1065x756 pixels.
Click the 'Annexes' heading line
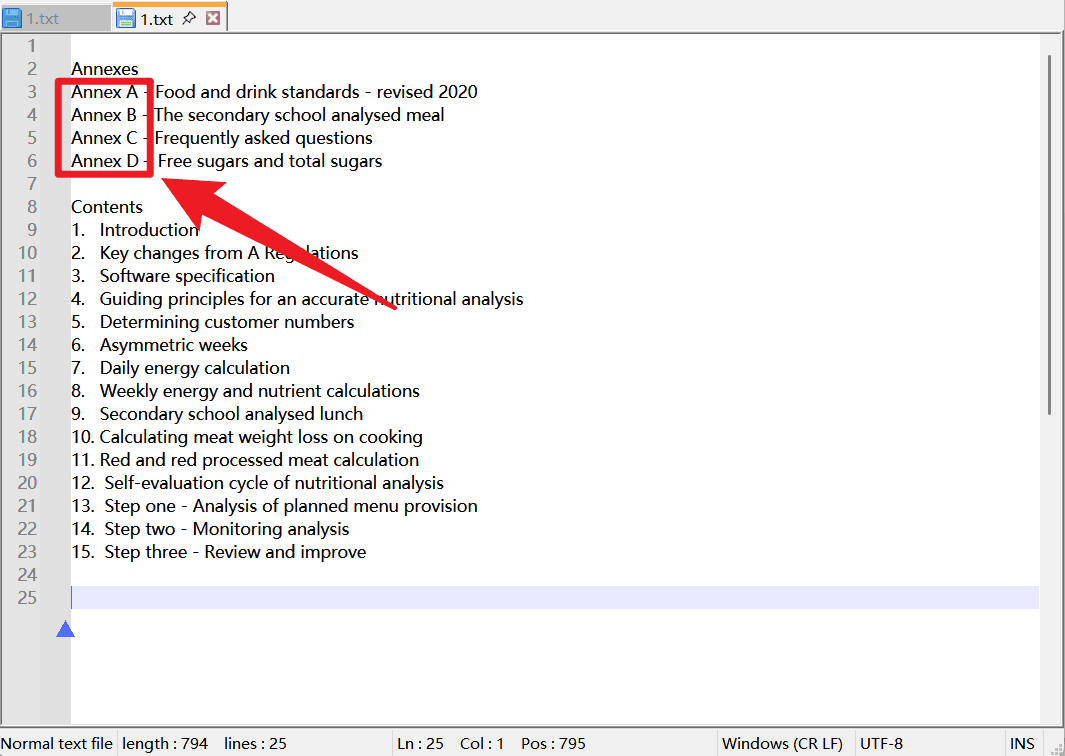[105, 69]
